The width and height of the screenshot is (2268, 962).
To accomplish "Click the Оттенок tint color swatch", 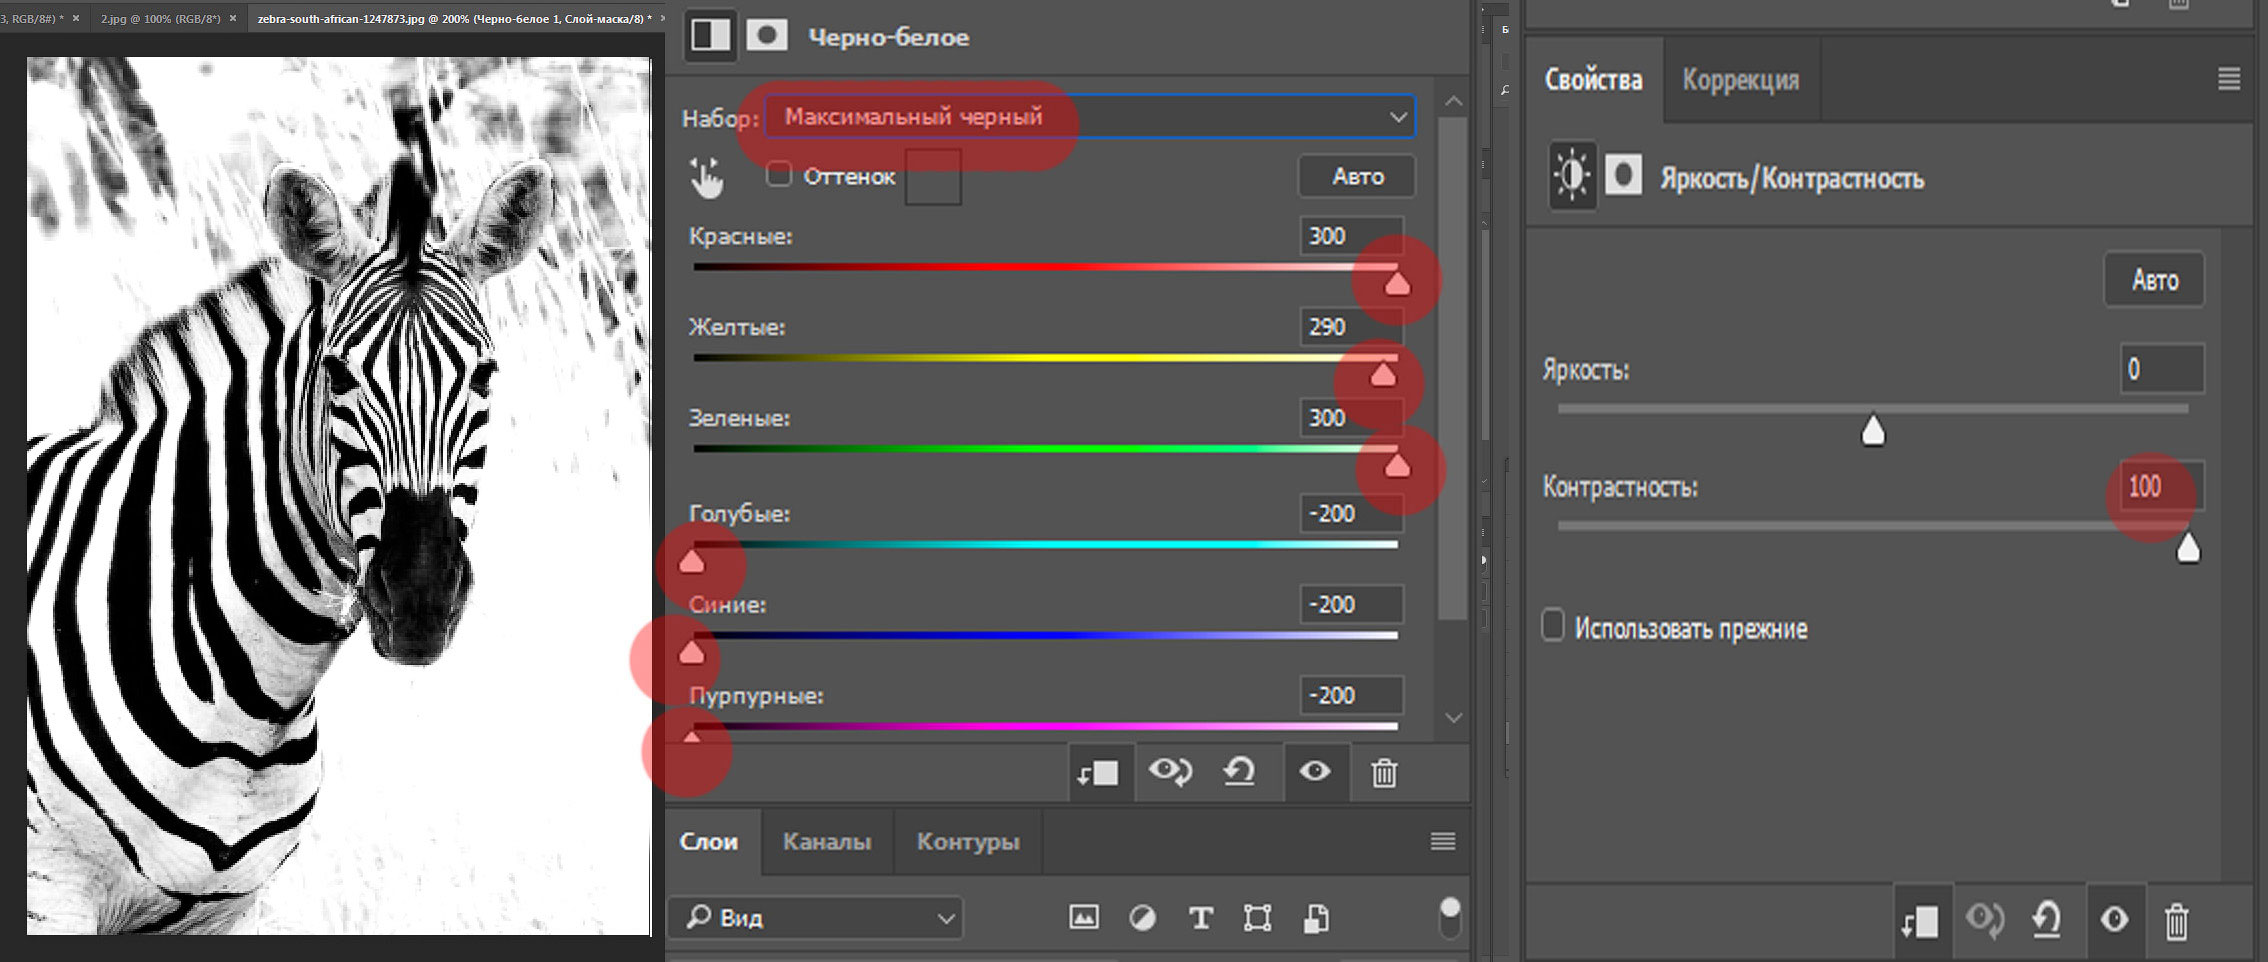I will (x=933, y=177).
